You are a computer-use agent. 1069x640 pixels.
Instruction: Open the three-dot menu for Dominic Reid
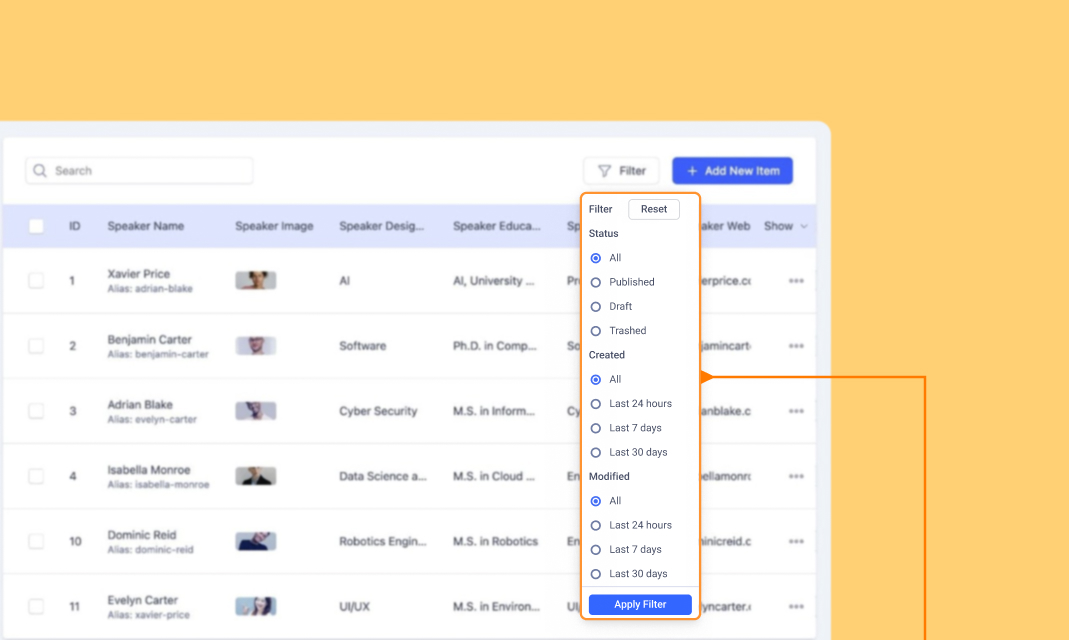(x=796, y=541)
